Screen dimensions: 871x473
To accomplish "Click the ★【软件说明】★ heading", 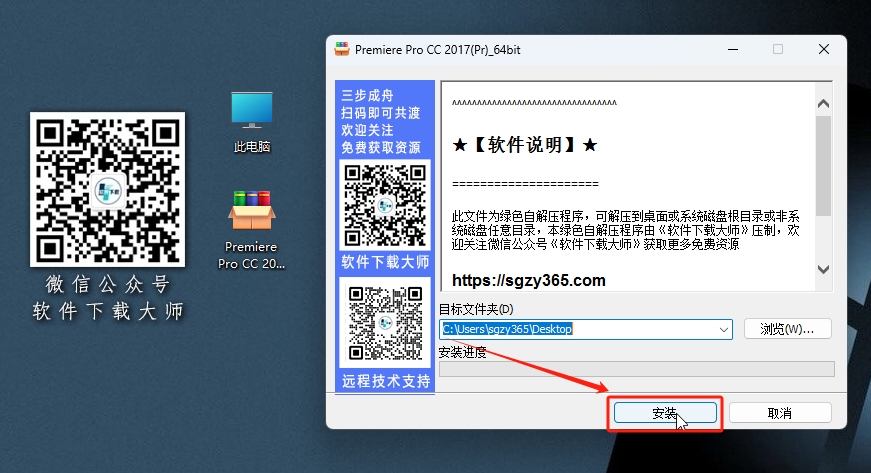I will [x=524, y=145].
